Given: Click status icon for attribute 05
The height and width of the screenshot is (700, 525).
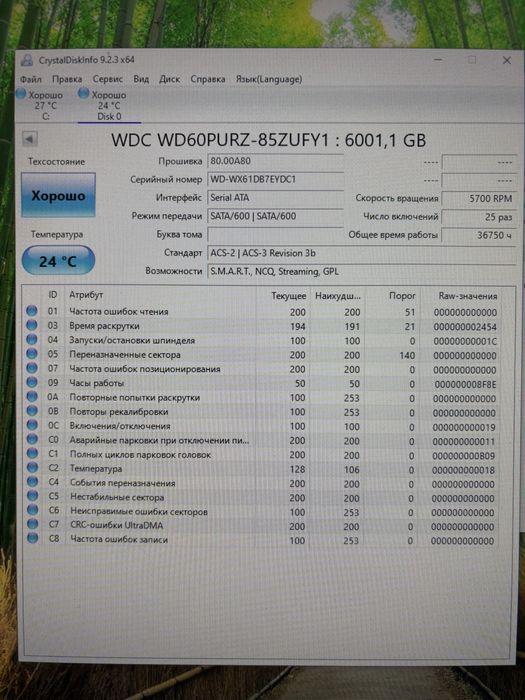Looking at the screenshot, I should click(32, 354).
